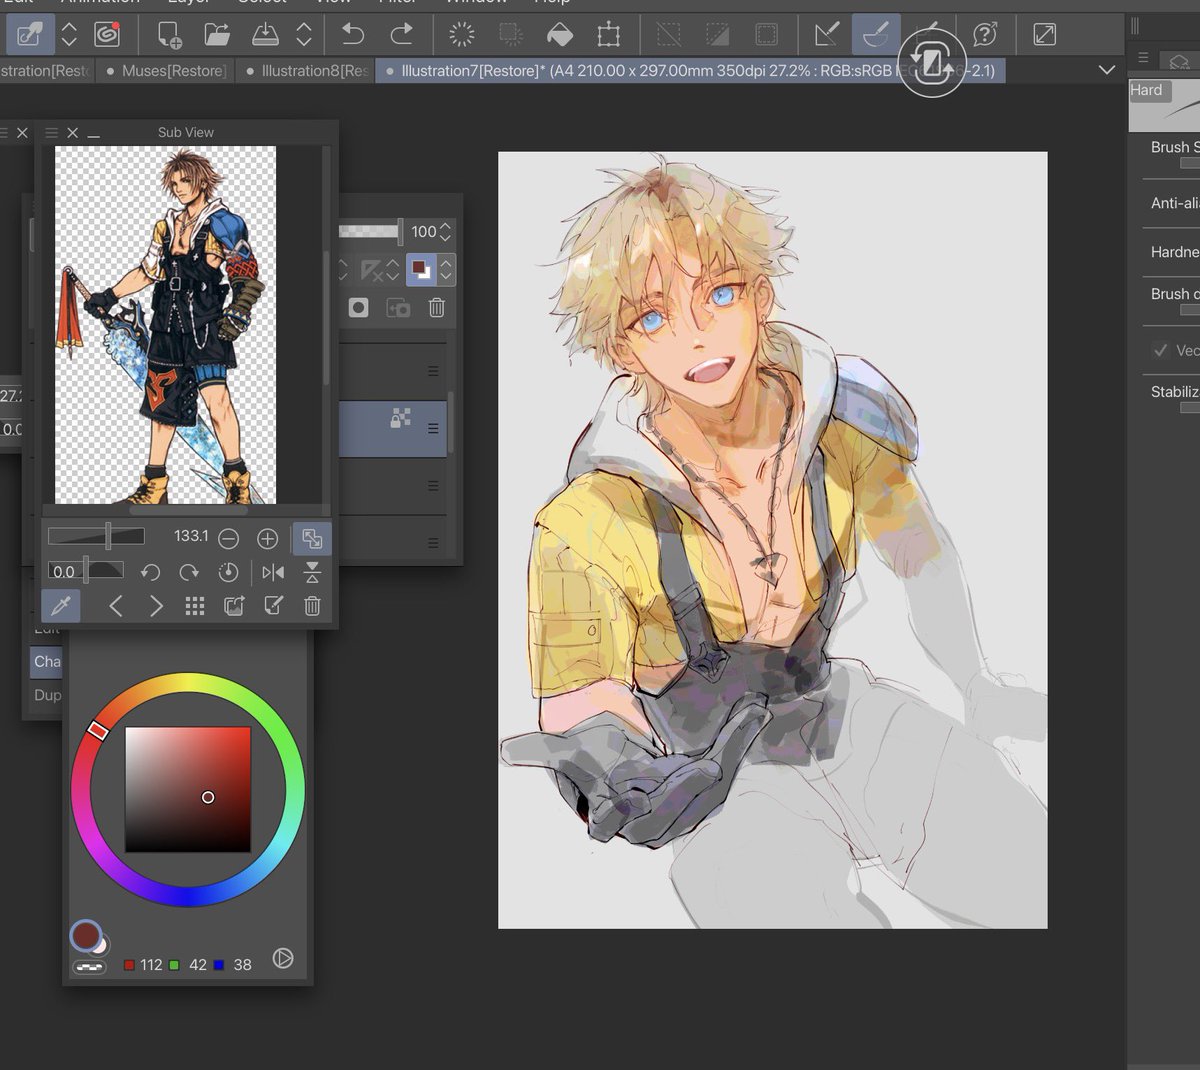The image size is (1200, 1070).
Task: Toggle the Sub View fit-to-window button
Action: 312,539
